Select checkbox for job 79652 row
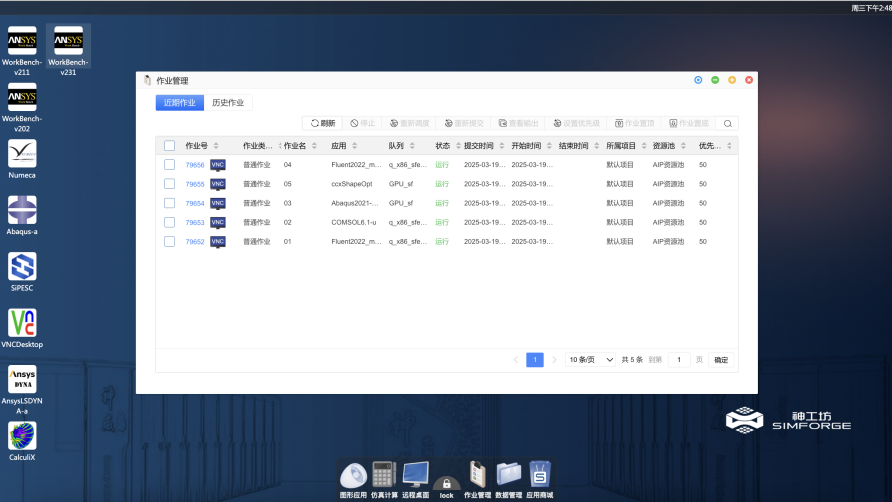Viewport: 892px width, 502px height. coord(169,241)
